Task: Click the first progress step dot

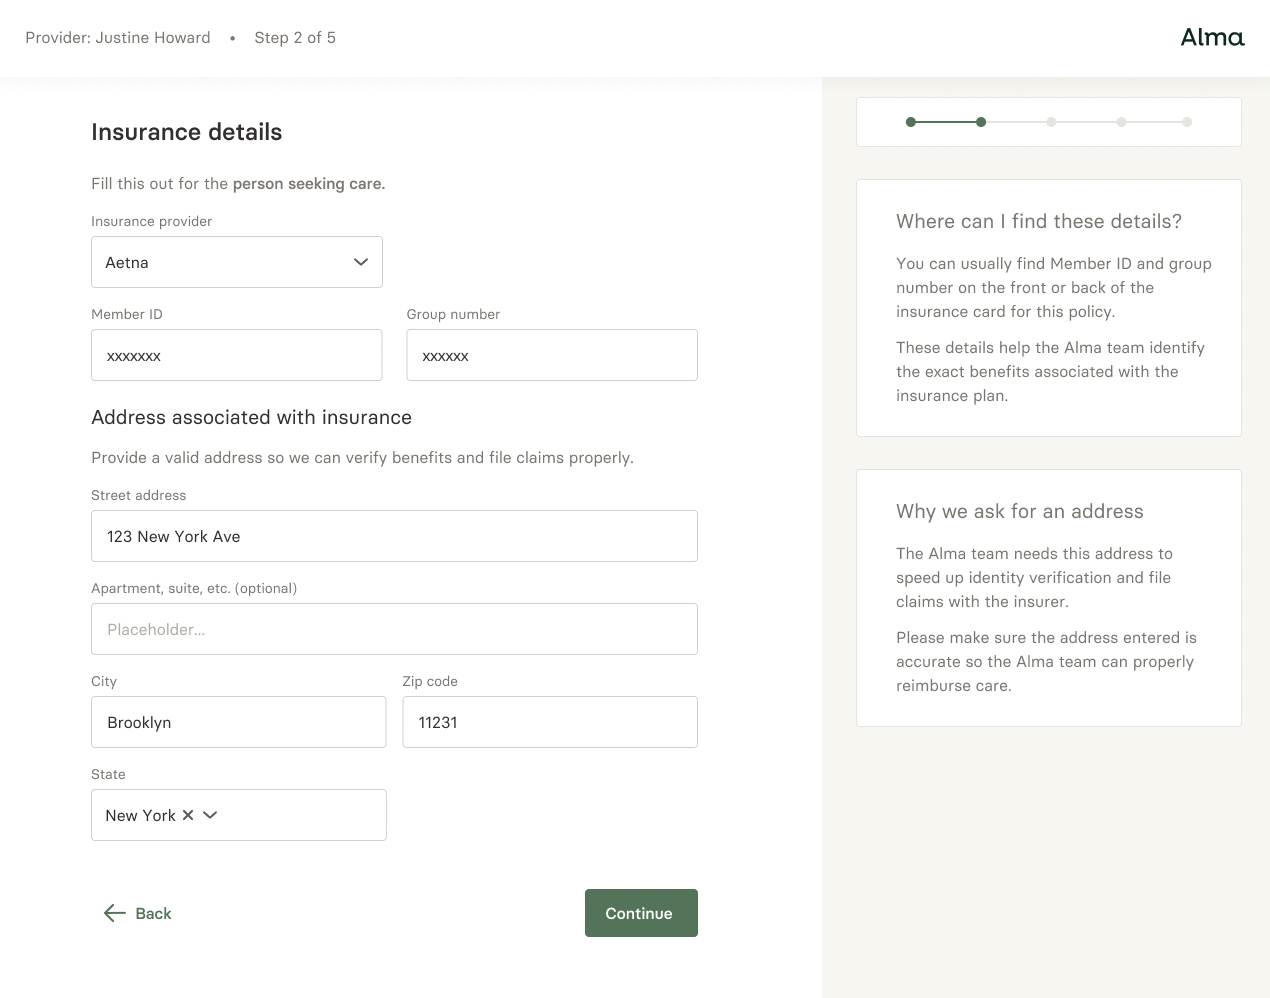Action: click(x=911, y=122)
